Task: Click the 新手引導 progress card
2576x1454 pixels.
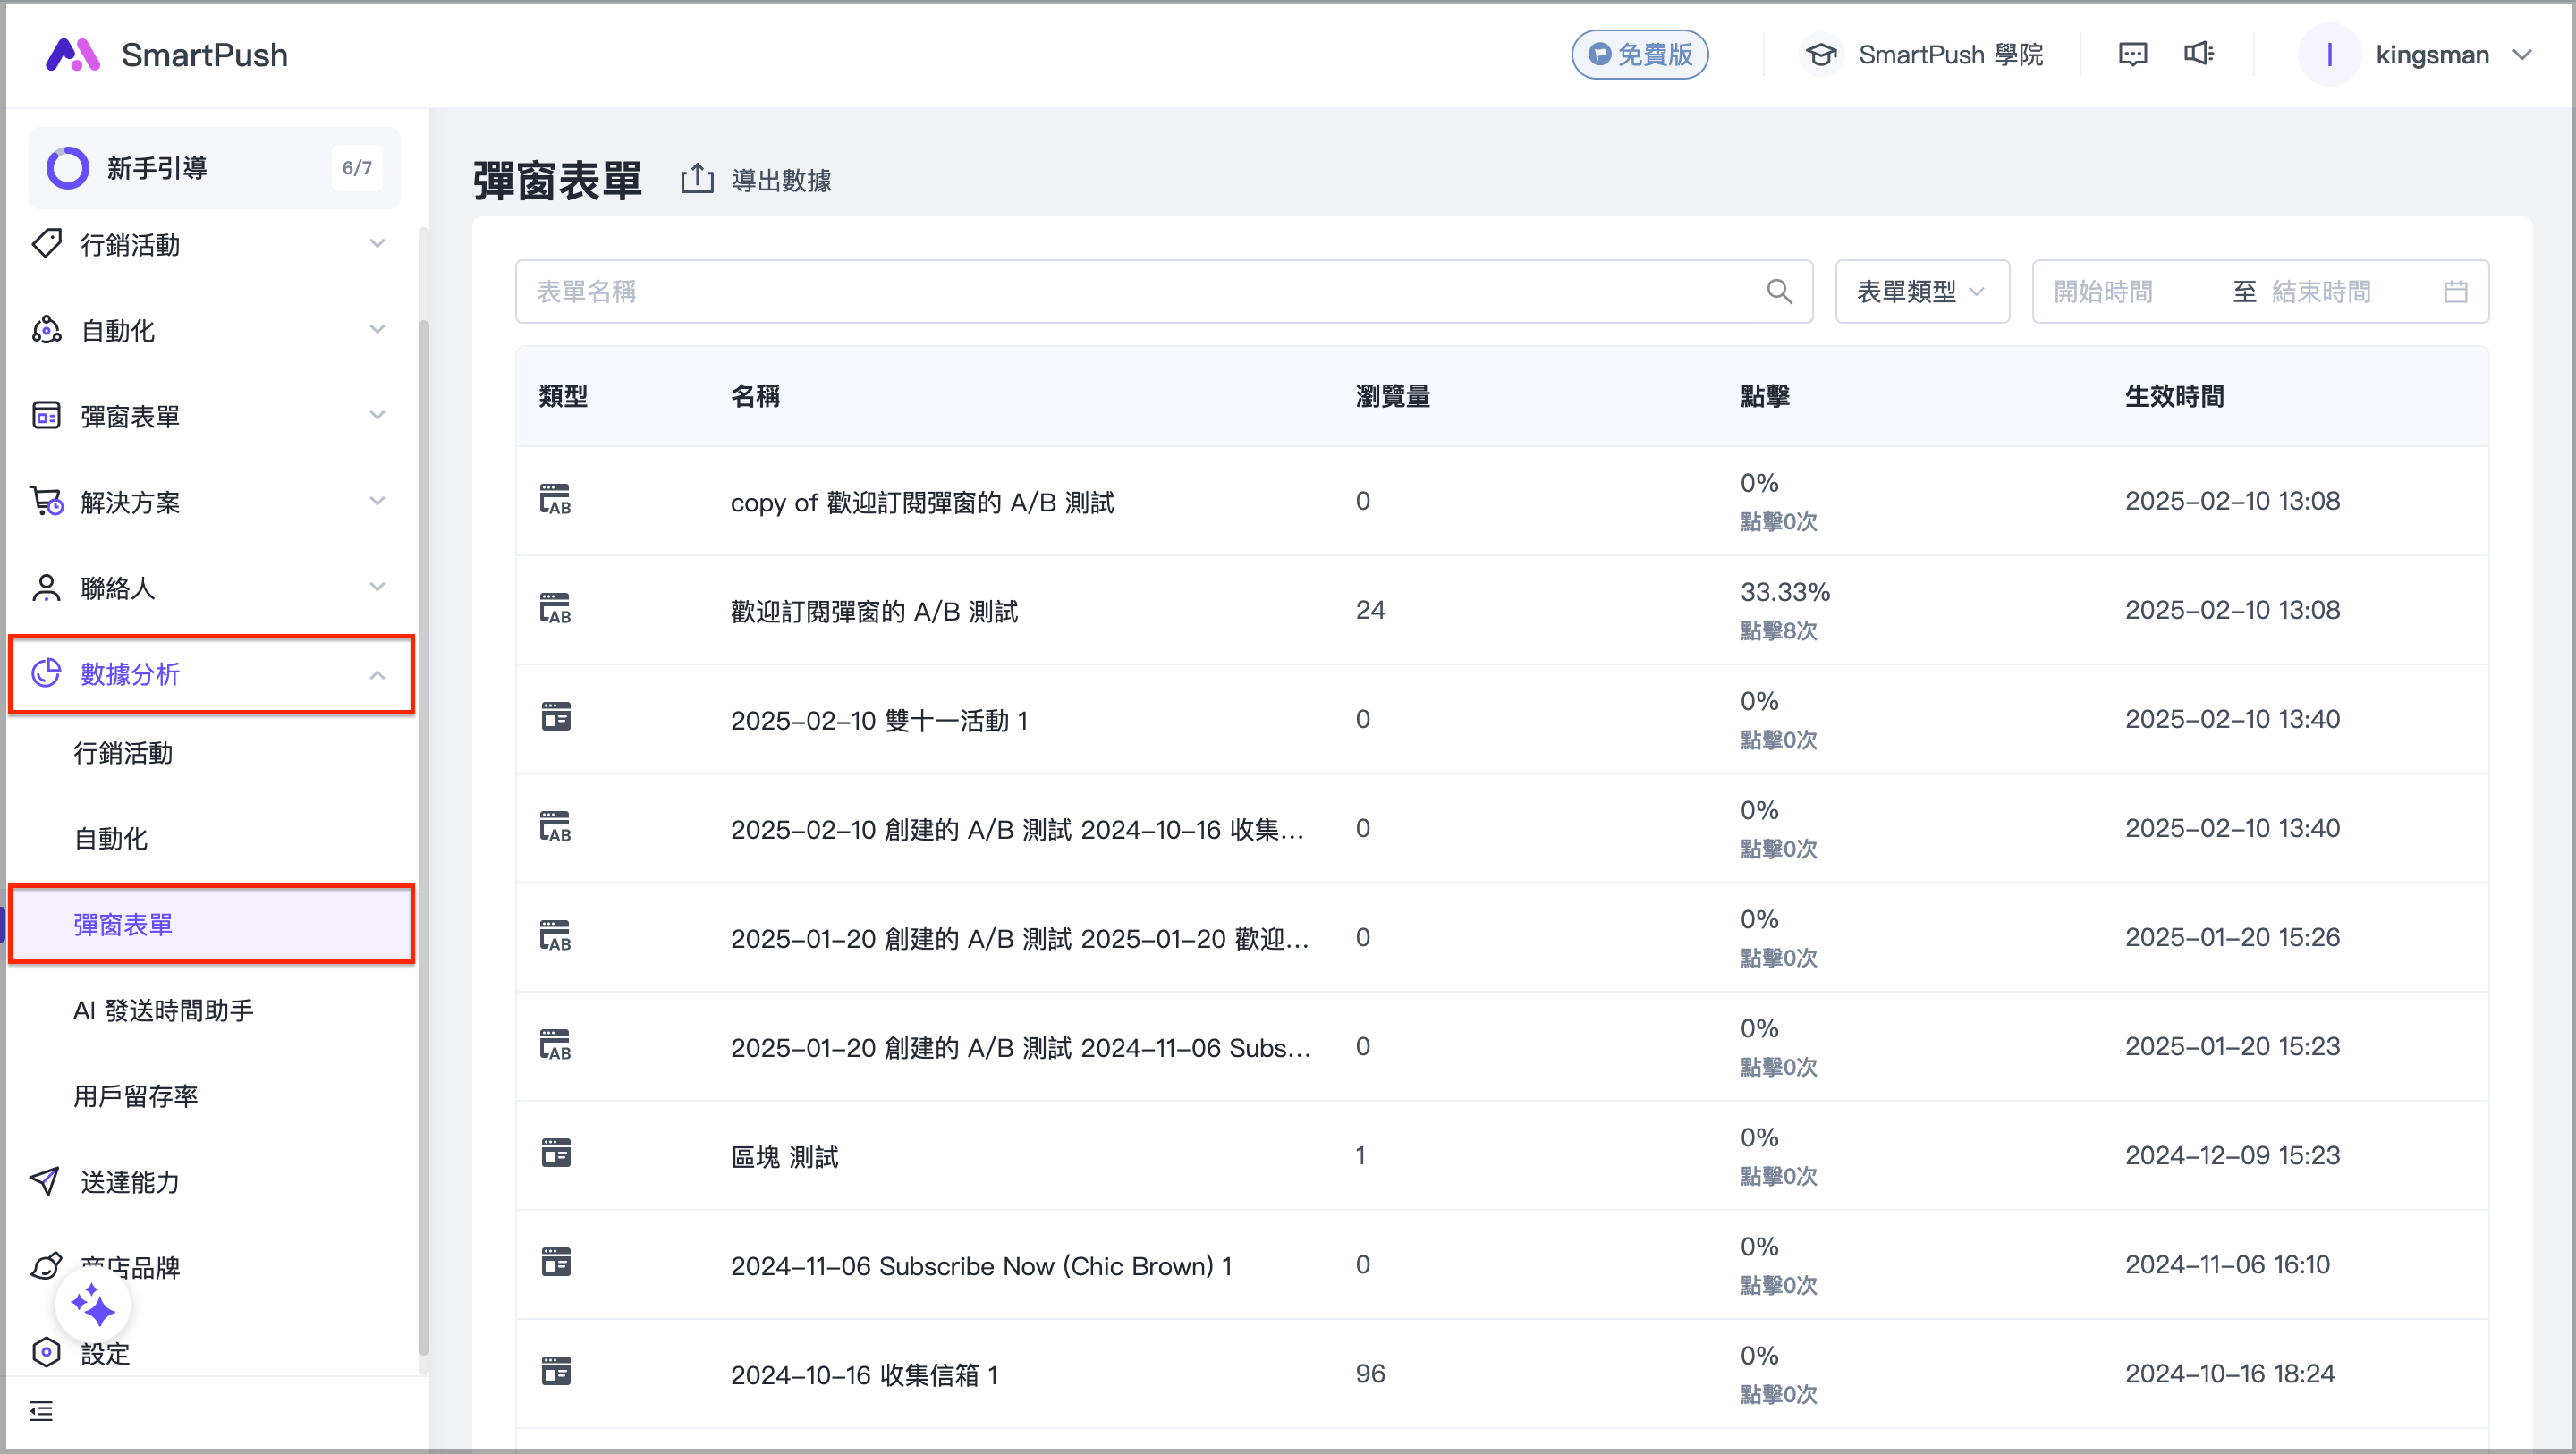Action: (213, 168)
